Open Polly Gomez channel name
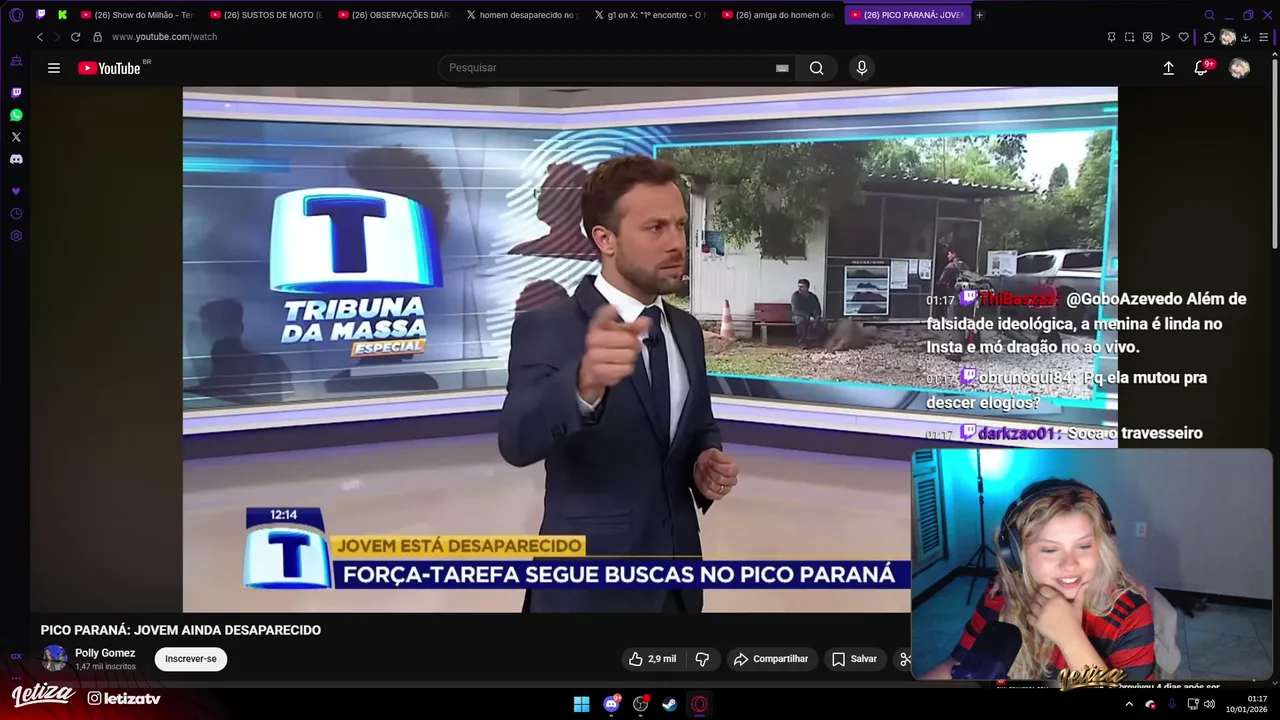1280x720 pixels. 105,653
